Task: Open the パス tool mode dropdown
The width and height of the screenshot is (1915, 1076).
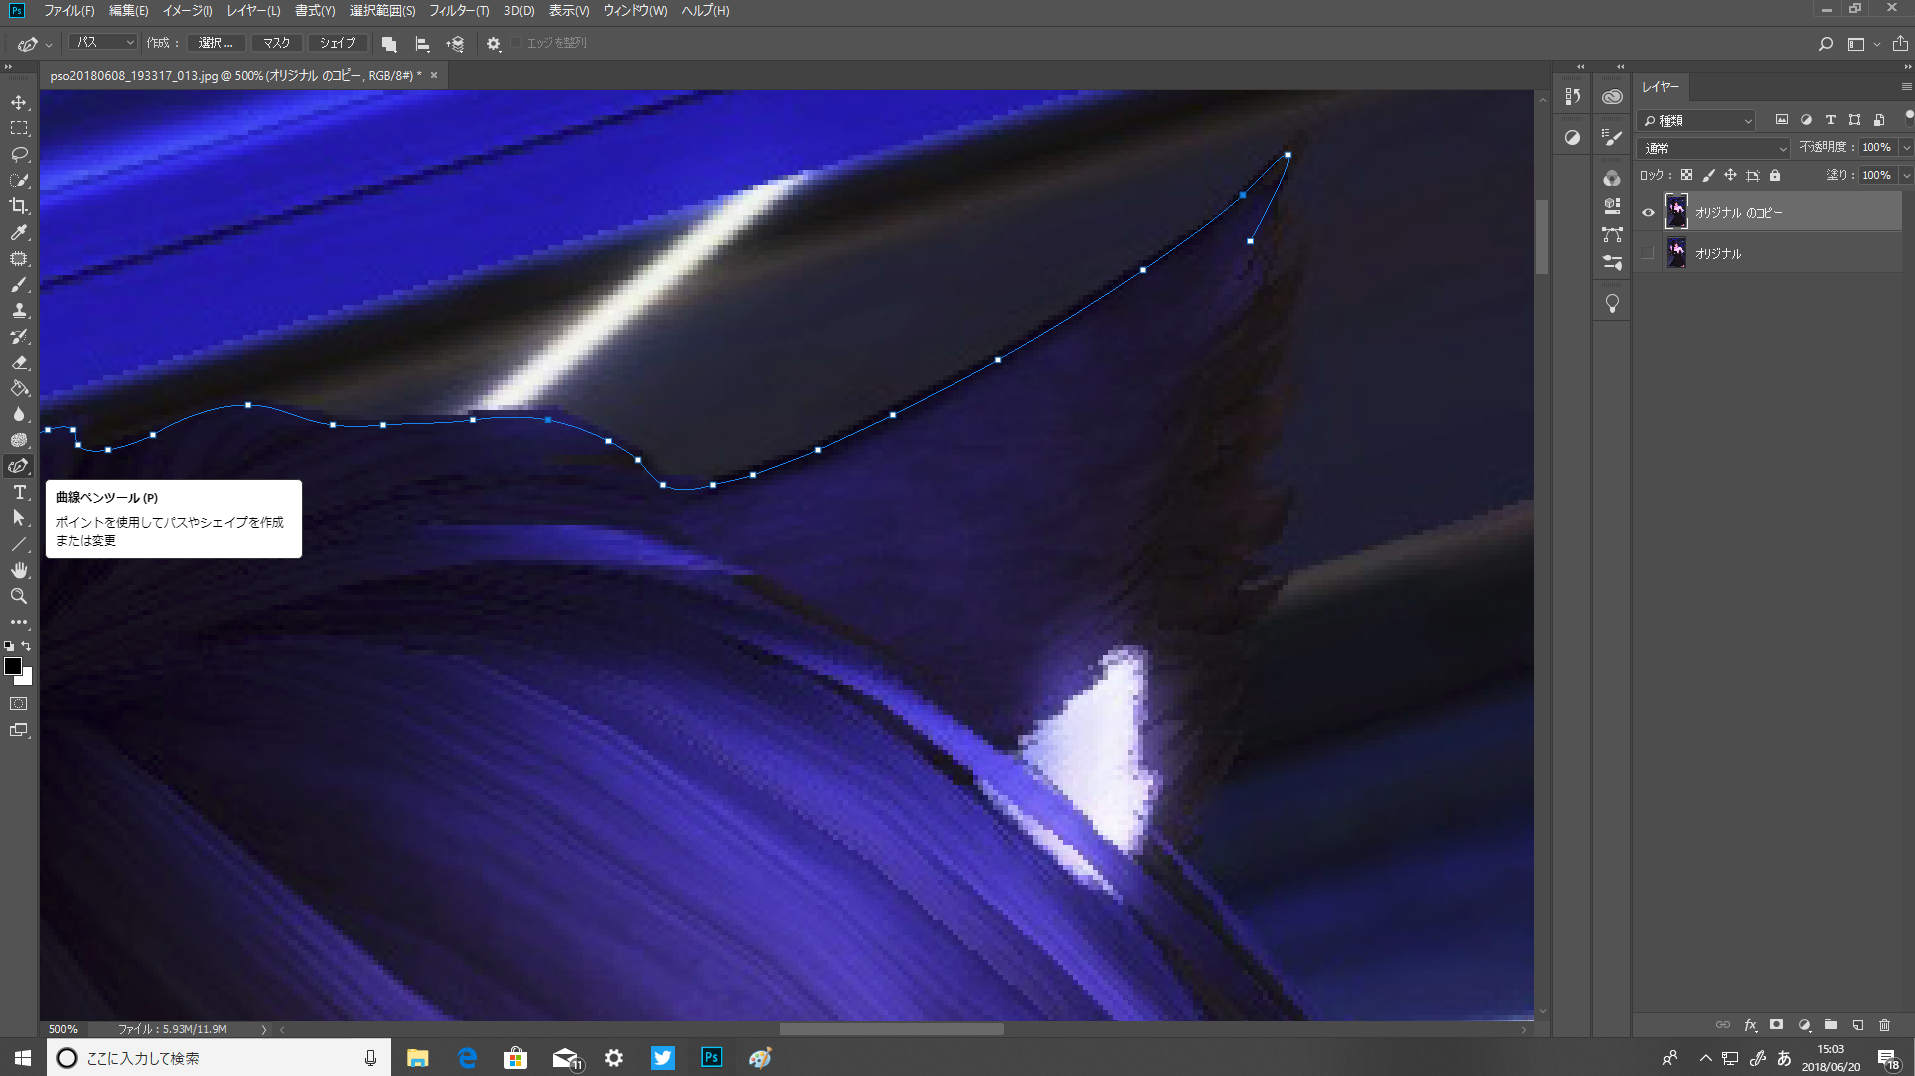Action: 103,43
